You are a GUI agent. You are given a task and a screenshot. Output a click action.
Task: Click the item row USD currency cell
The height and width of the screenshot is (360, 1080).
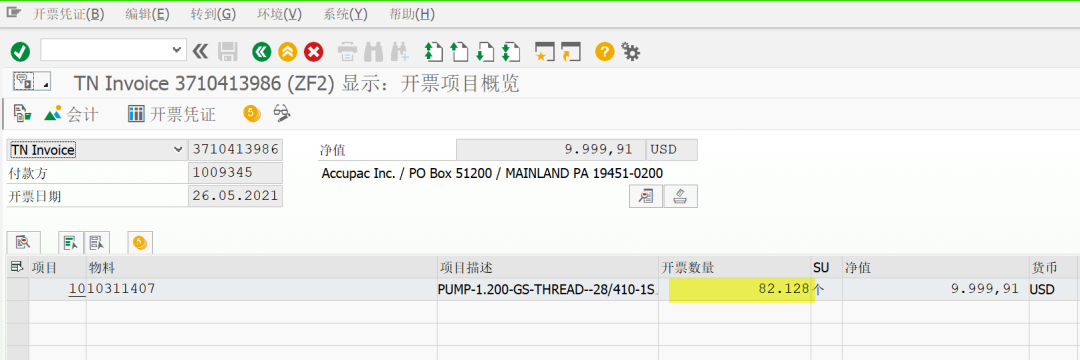[x=1052, y=289]
